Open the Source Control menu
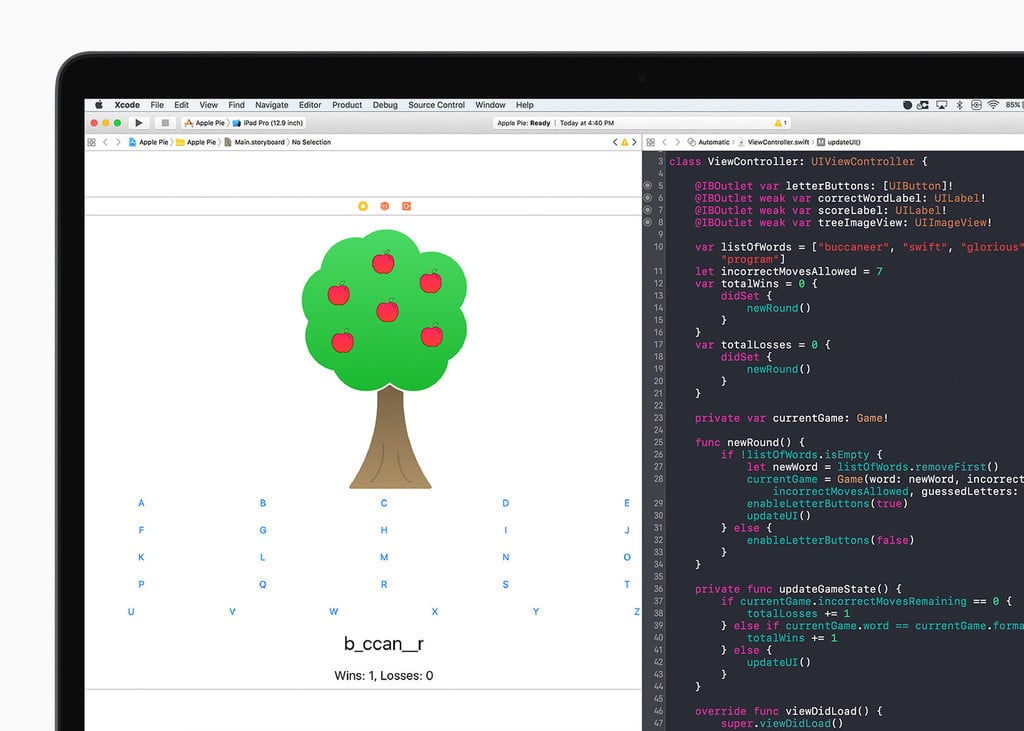The height and width of the screenshot is (731, 1024). pyautogui.click(x=436, y=104)
